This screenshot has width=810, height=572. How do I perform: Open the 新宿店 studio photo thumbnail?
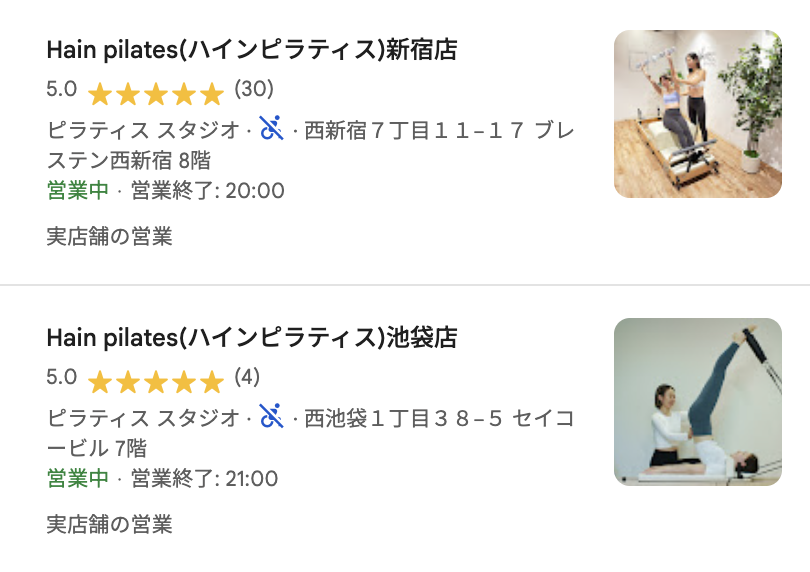(697, 114)
